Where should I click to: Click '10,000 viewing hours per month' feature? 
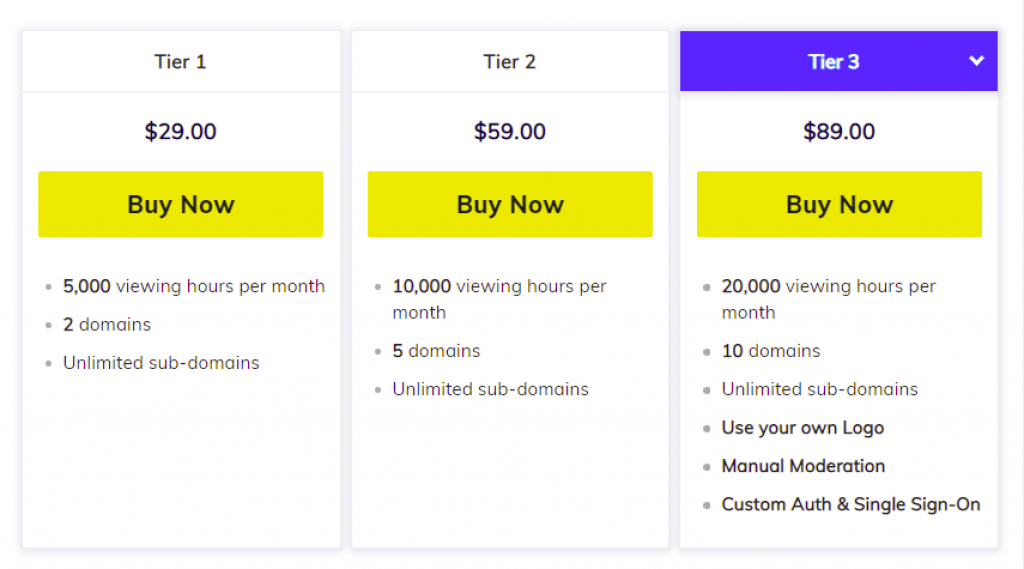coord(500,299)
